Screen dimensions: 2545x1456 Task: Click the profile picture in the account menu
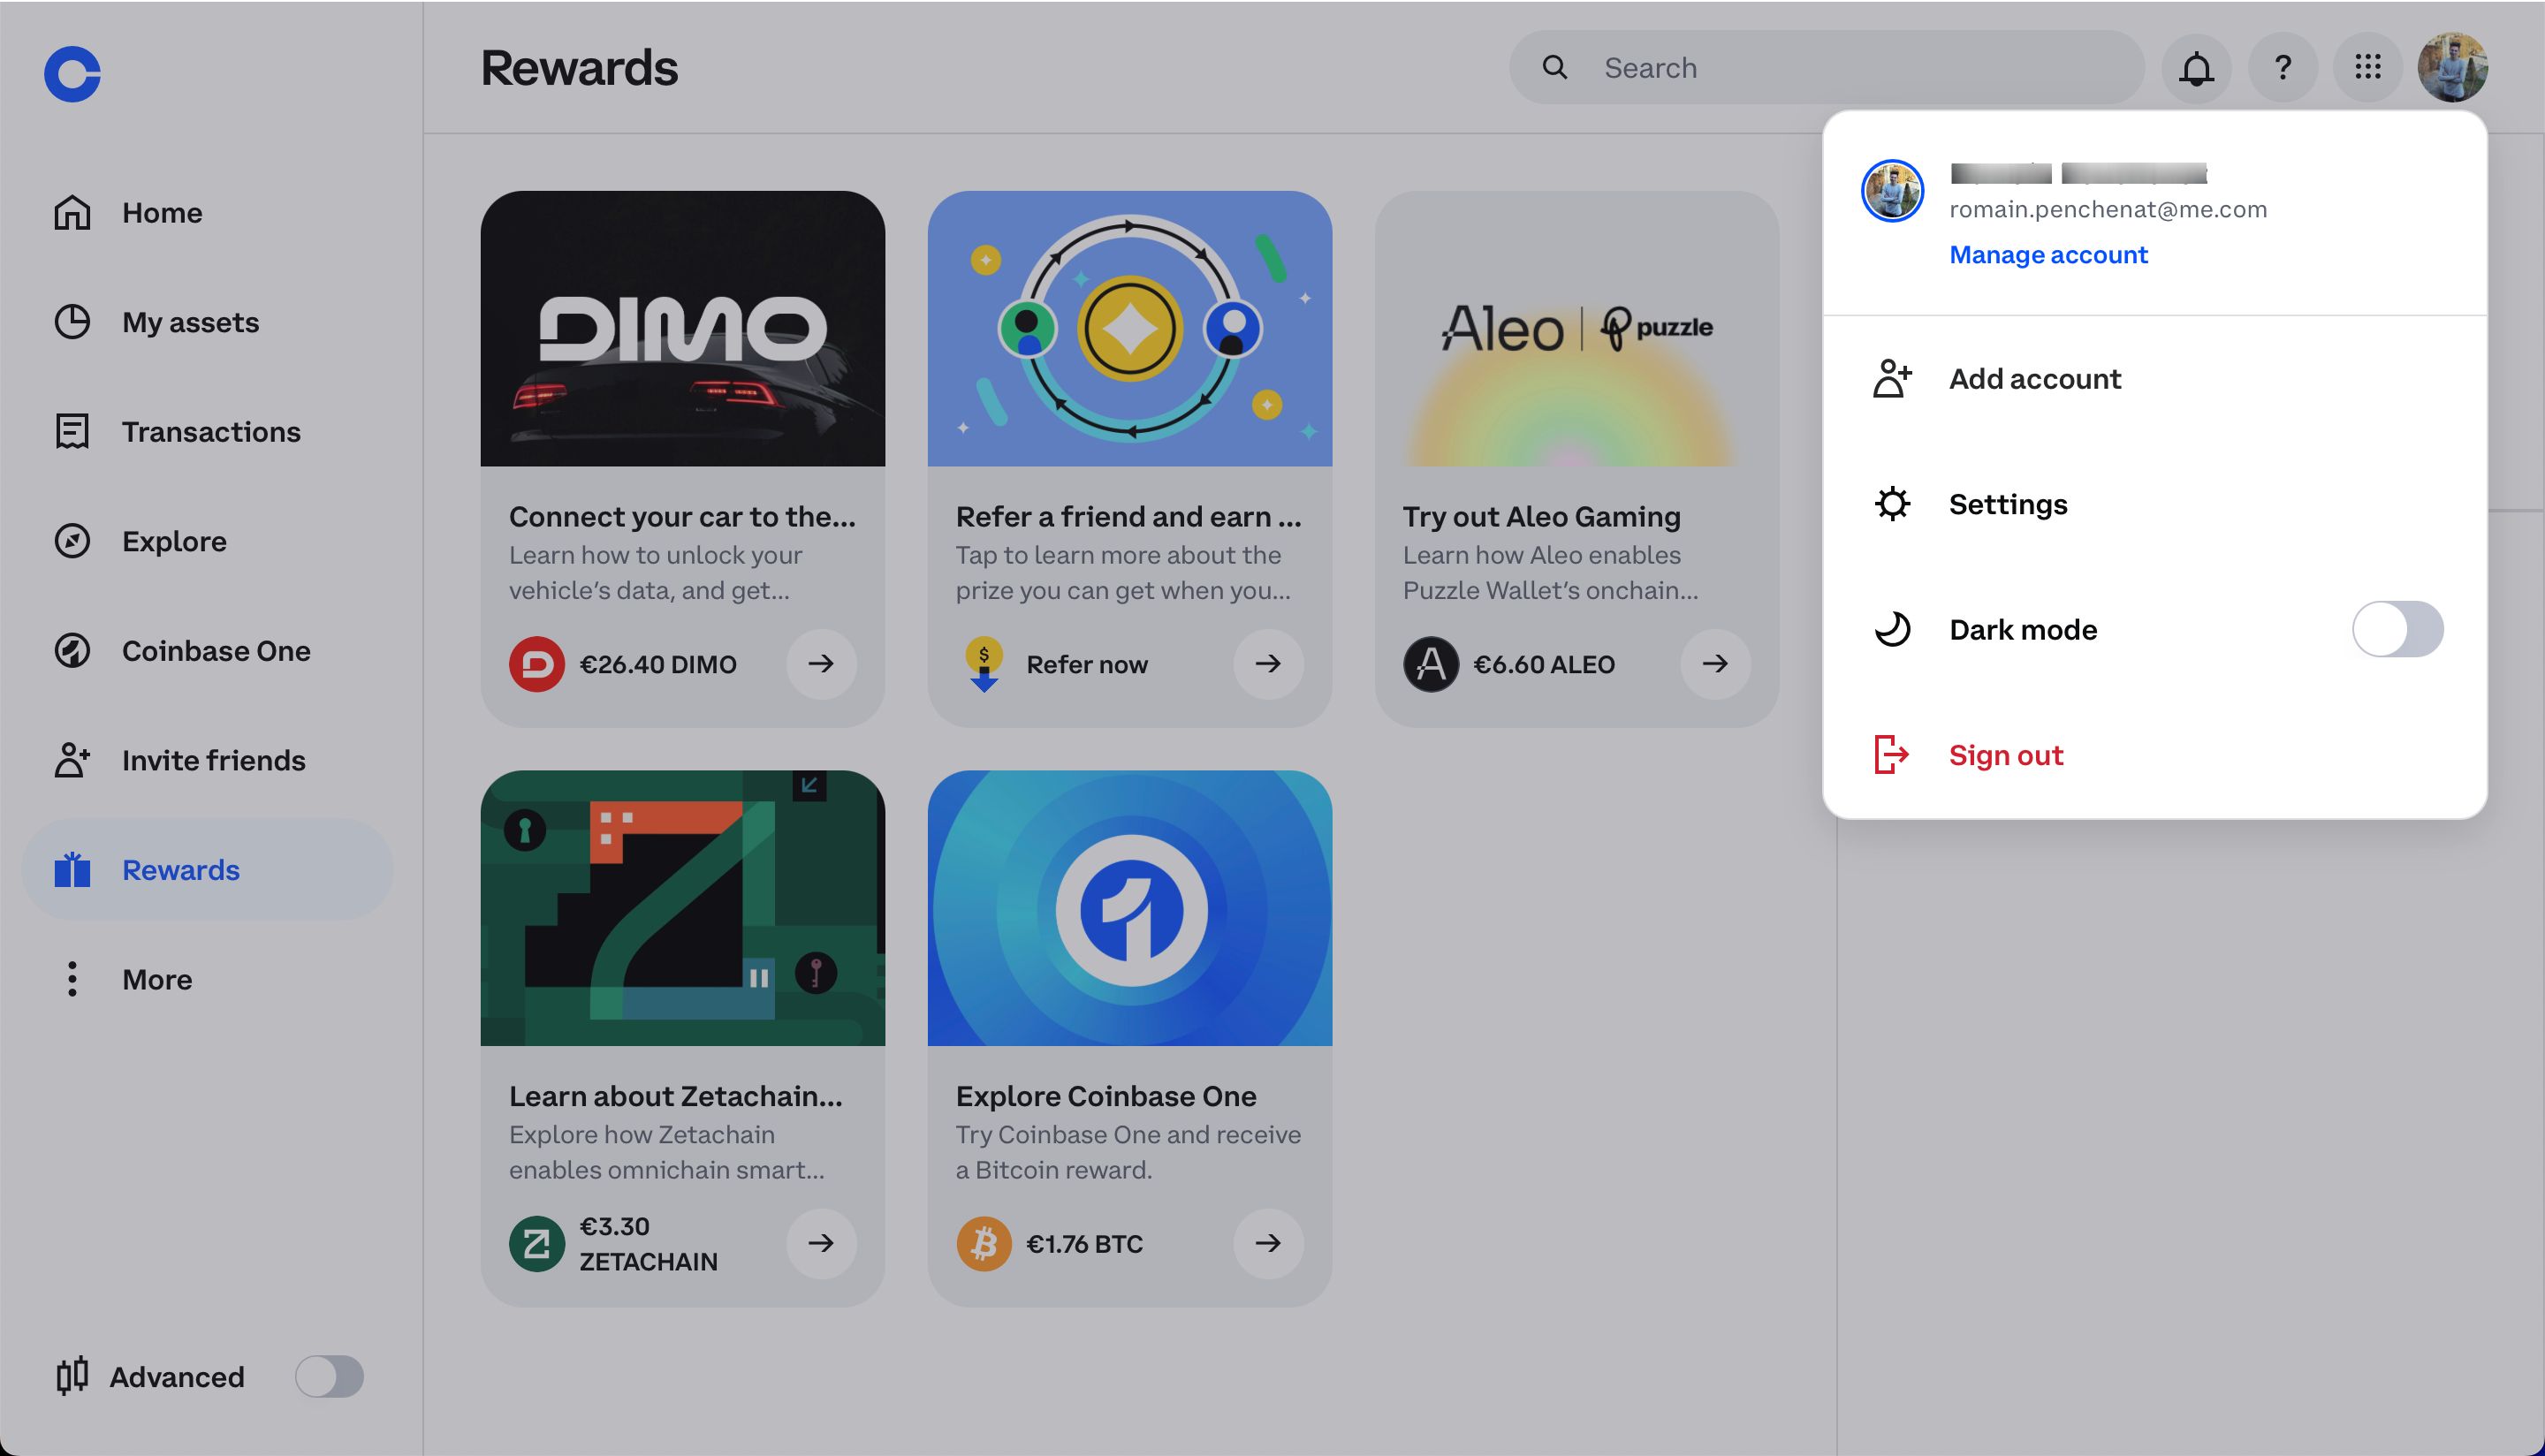[x=1892, y=190]
